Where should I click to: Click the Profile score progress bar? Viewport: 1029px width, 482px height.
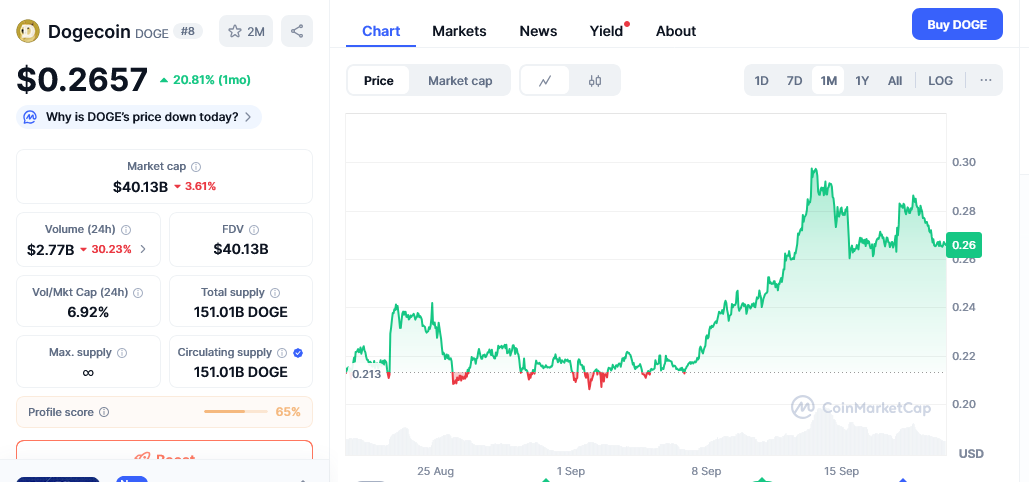click(x=236, y=412)
